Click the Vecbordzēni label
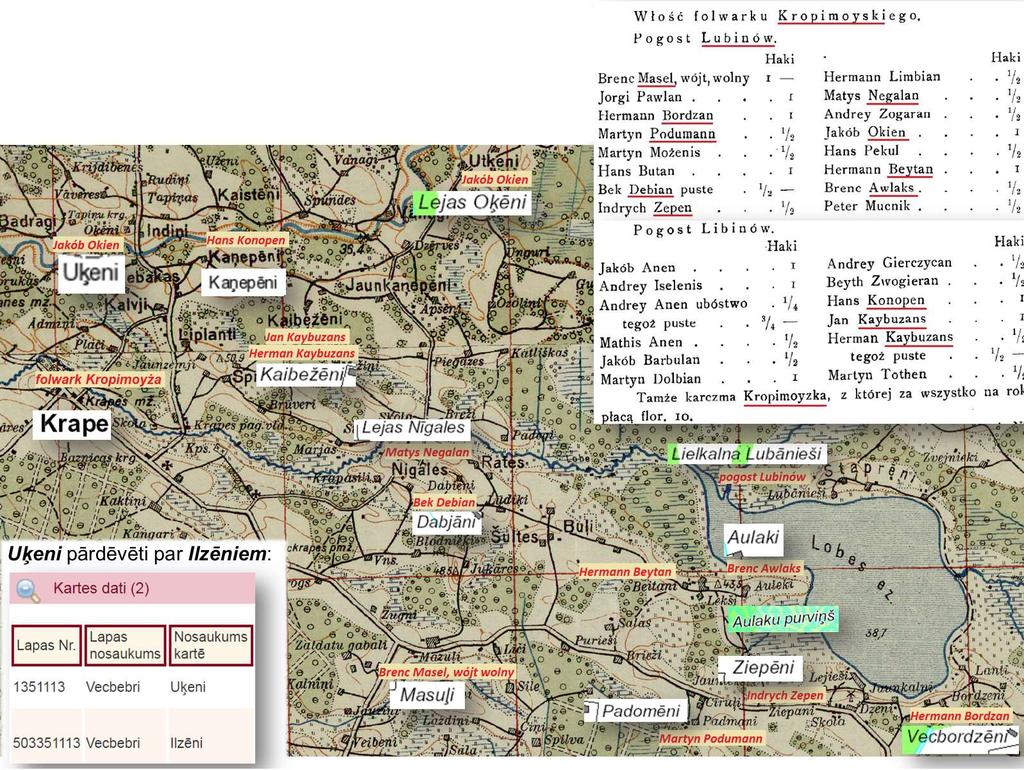1024x770 pixels. [x=961, y=737]
